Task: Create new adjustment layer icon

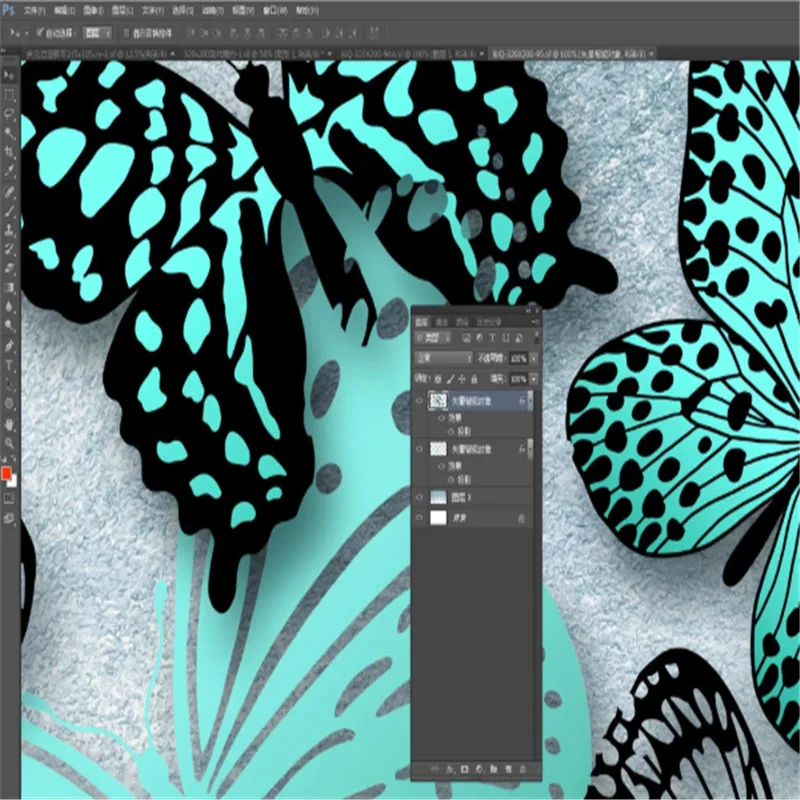Action: tap(479, 769)
